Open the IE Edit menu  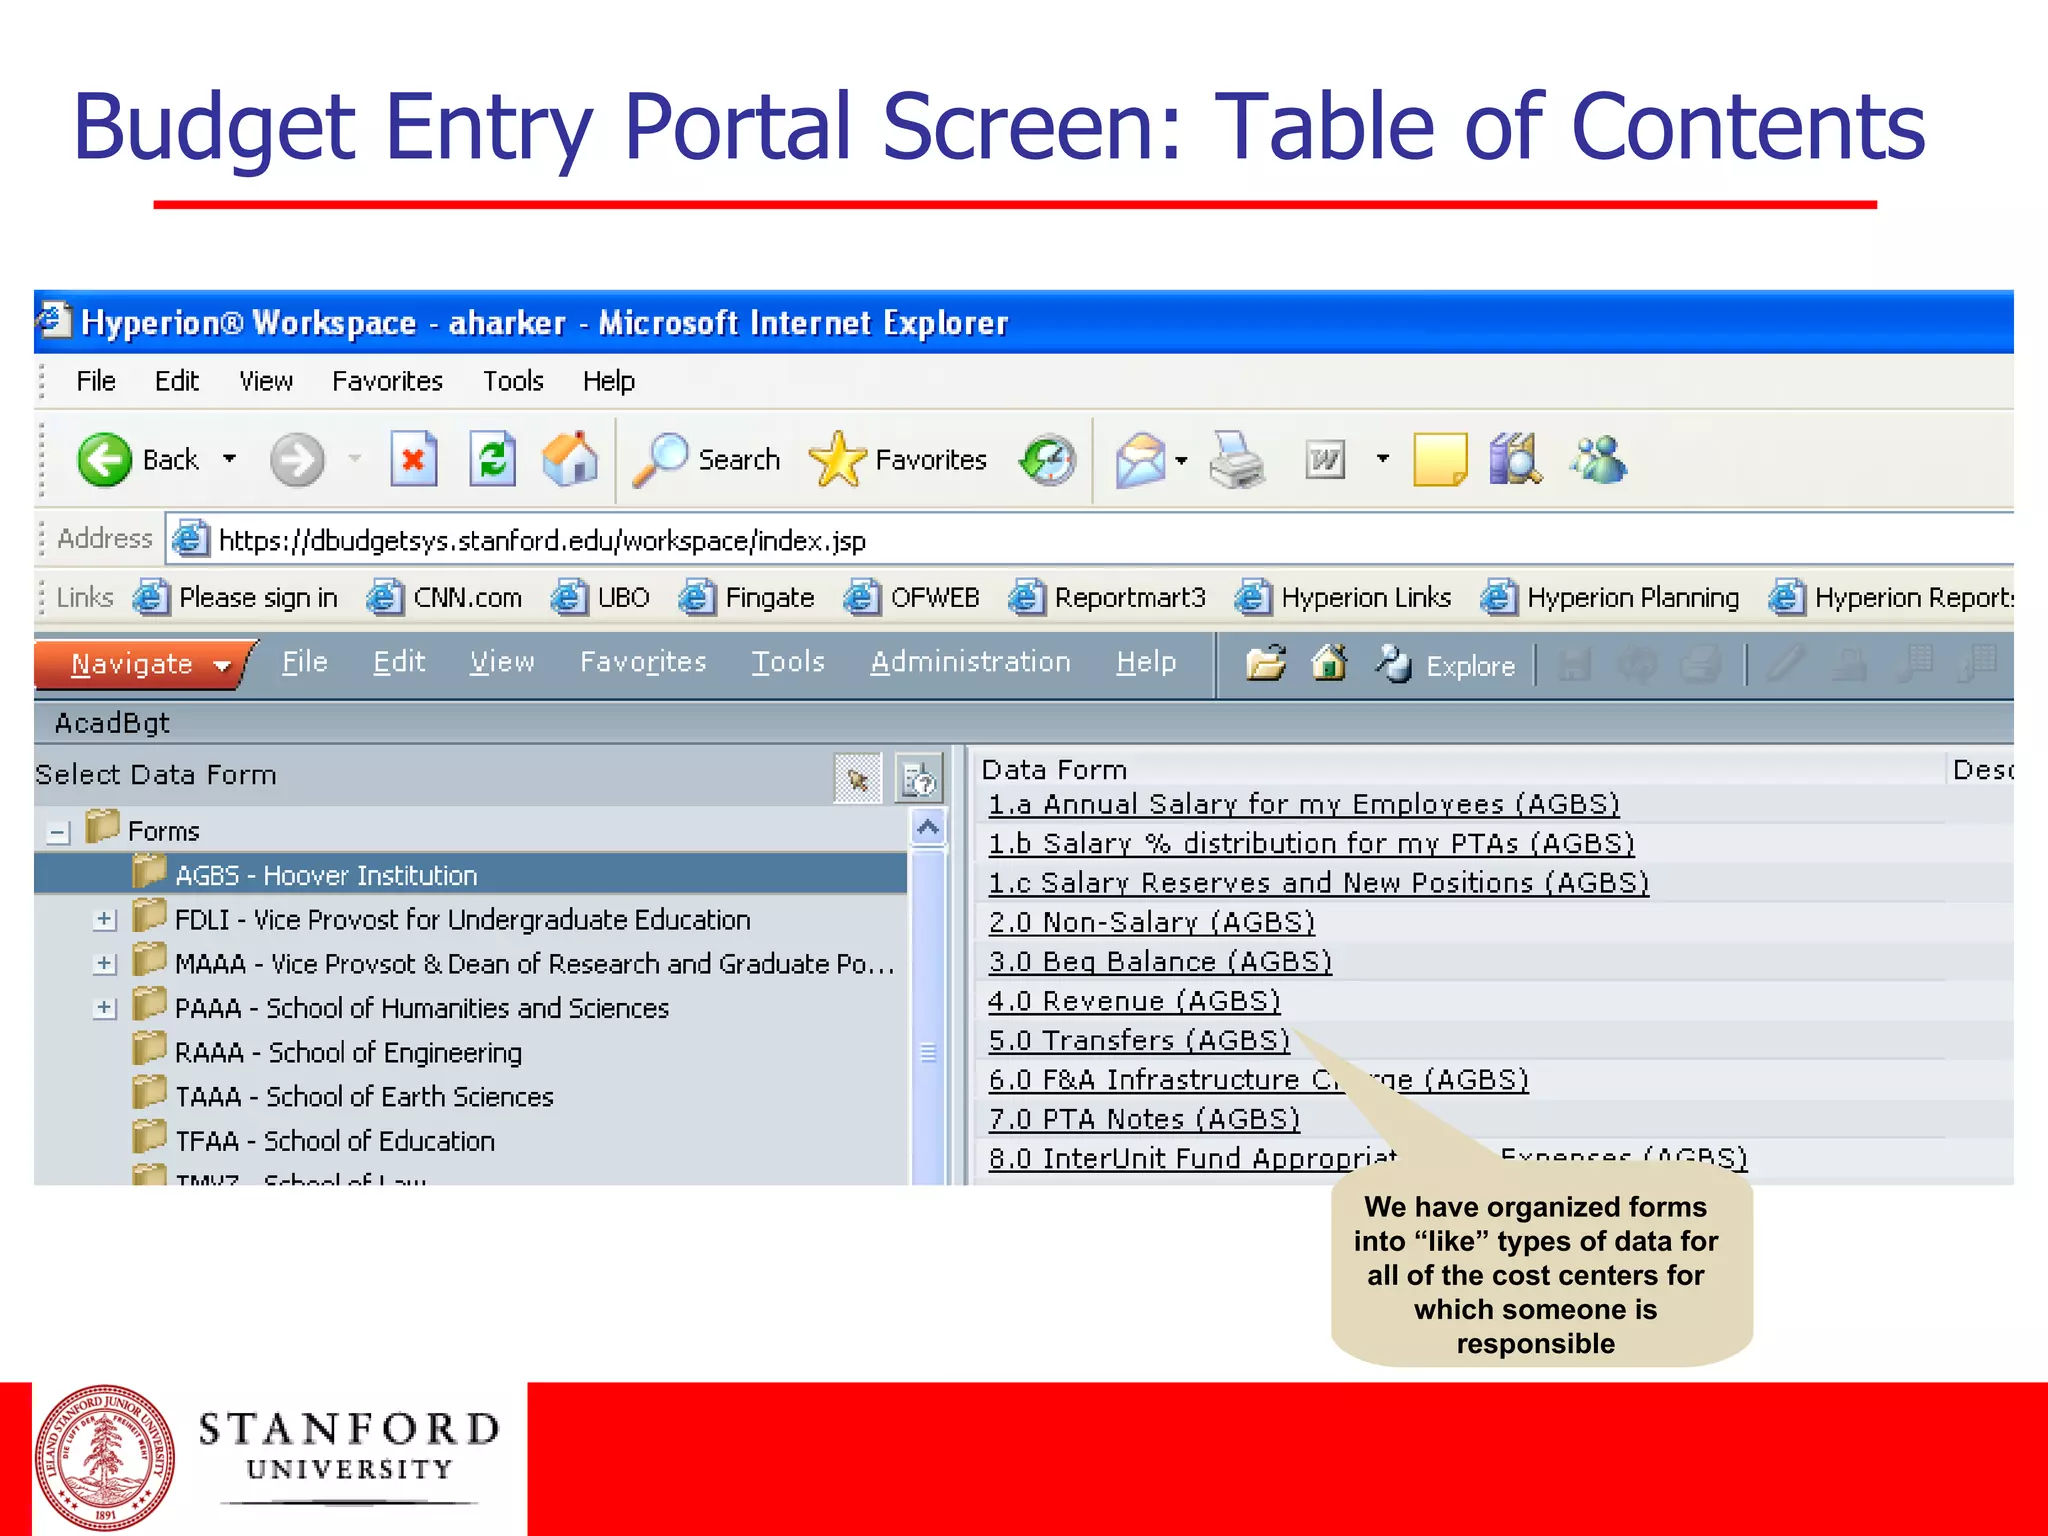[177, 381]
